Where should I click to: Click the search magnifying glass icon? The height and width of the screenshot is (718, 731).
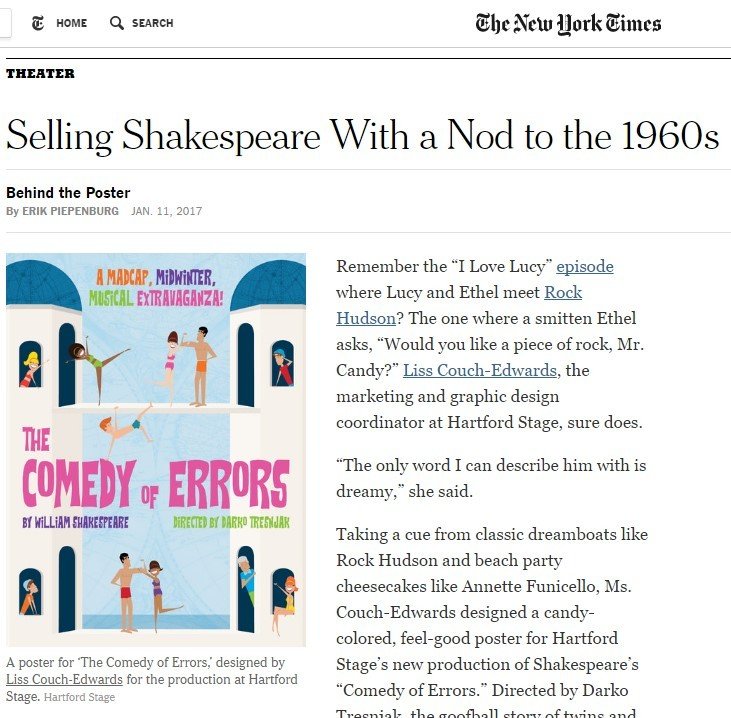click(117, 23)
